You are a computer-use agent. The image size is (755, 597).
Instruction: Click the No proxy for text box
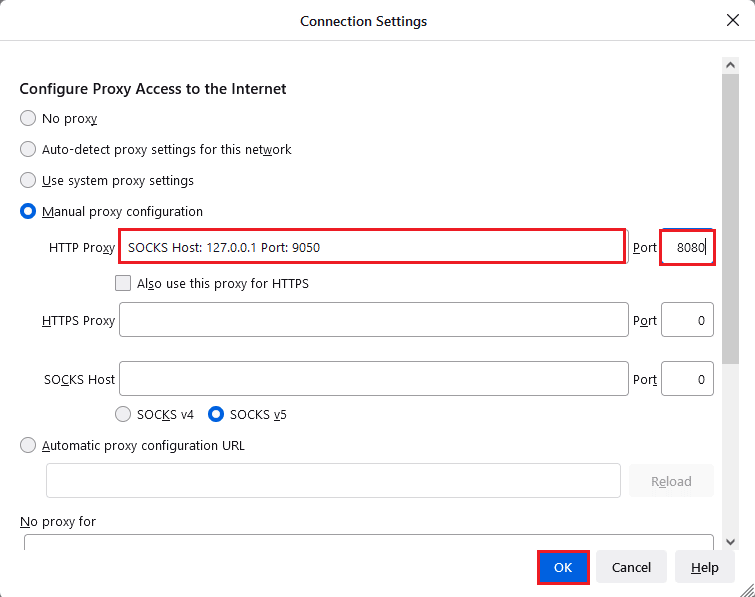tap(369, 542)
